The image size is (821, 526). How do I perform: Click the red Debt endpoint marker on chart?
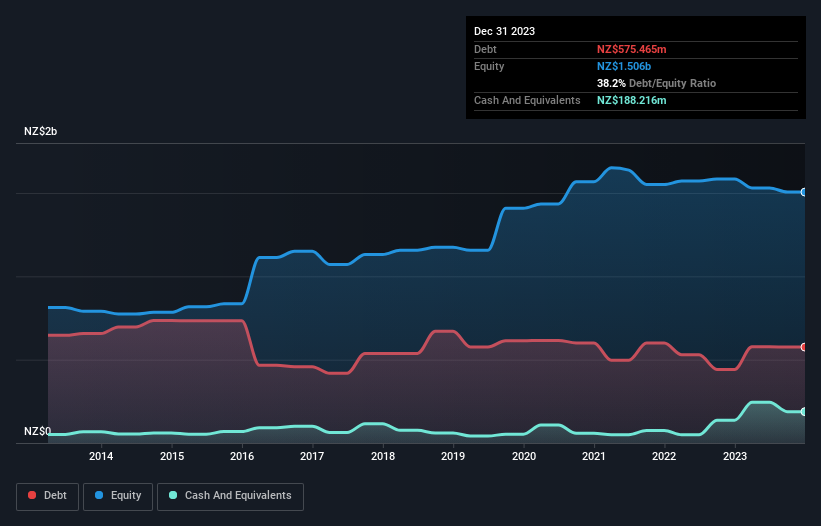click(x=803, y=347)
